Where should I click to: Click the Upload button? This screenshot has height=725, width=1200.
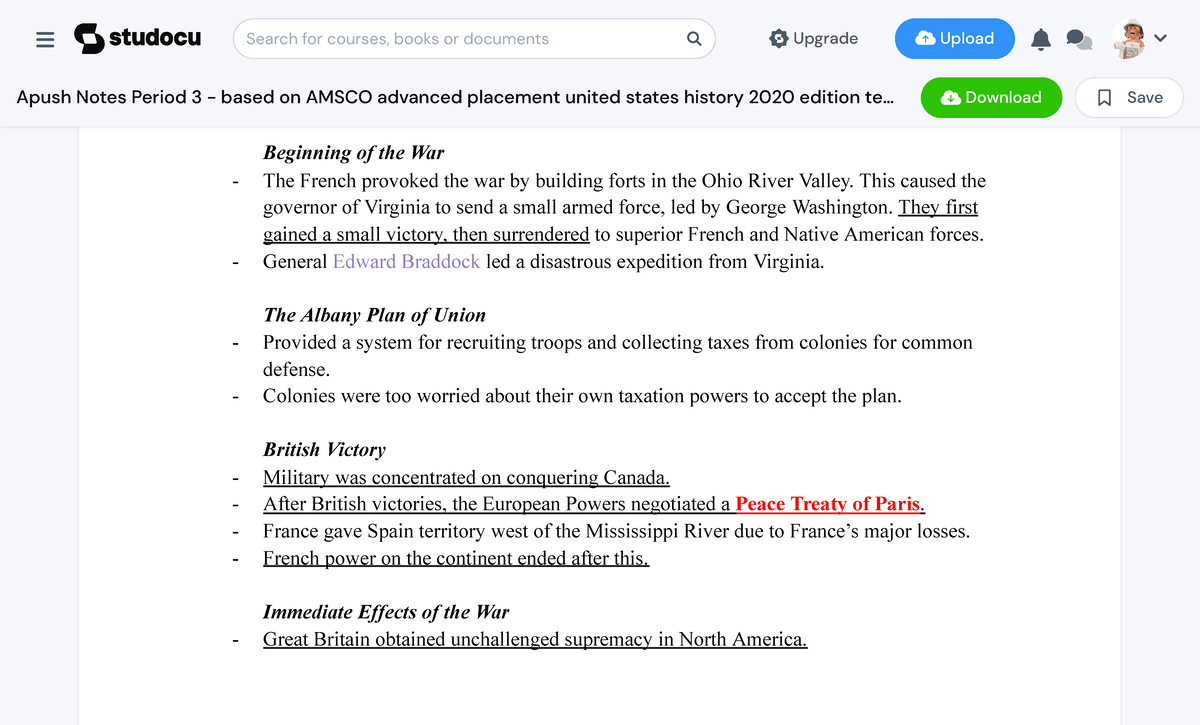pos(954,39)
